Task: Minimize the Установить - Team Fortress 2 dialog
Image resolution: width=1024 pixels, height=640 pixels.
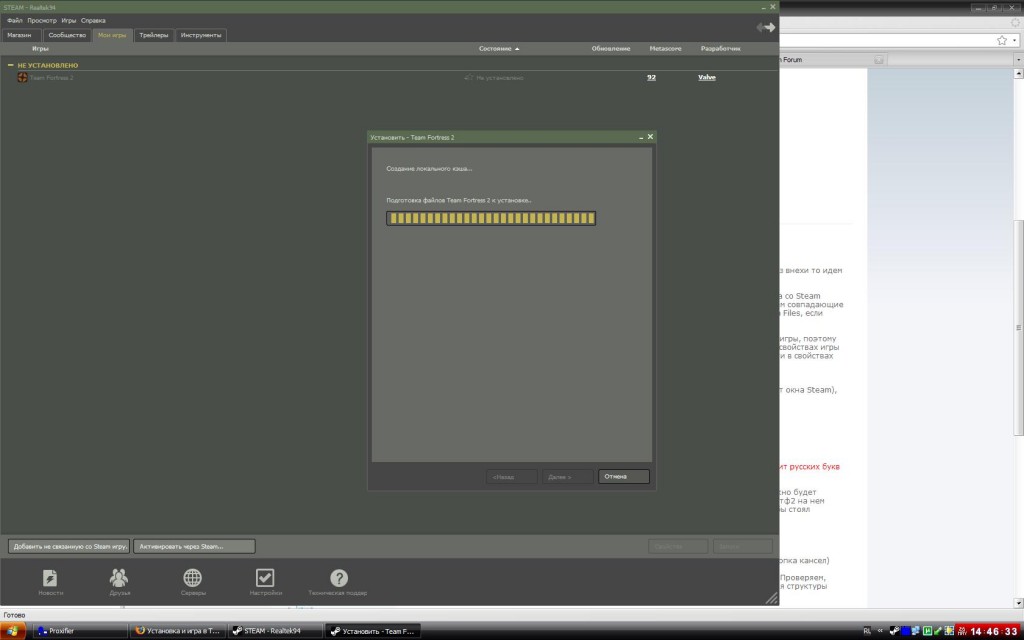Action: coord(641,137)
